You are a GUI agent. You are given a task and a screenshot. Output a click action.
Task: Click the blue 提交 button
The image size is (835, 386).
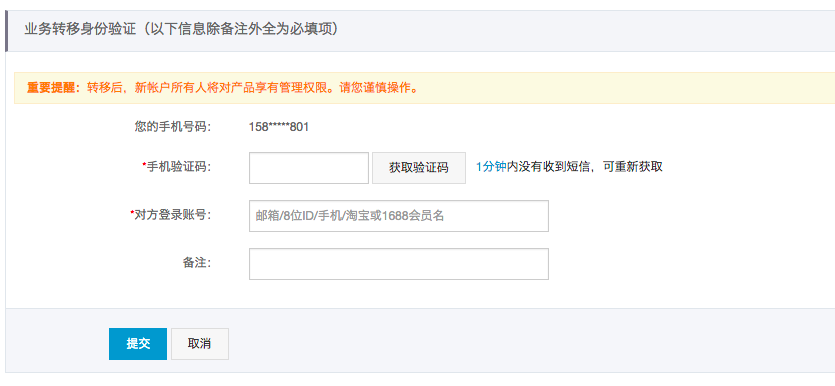[138, 344]
